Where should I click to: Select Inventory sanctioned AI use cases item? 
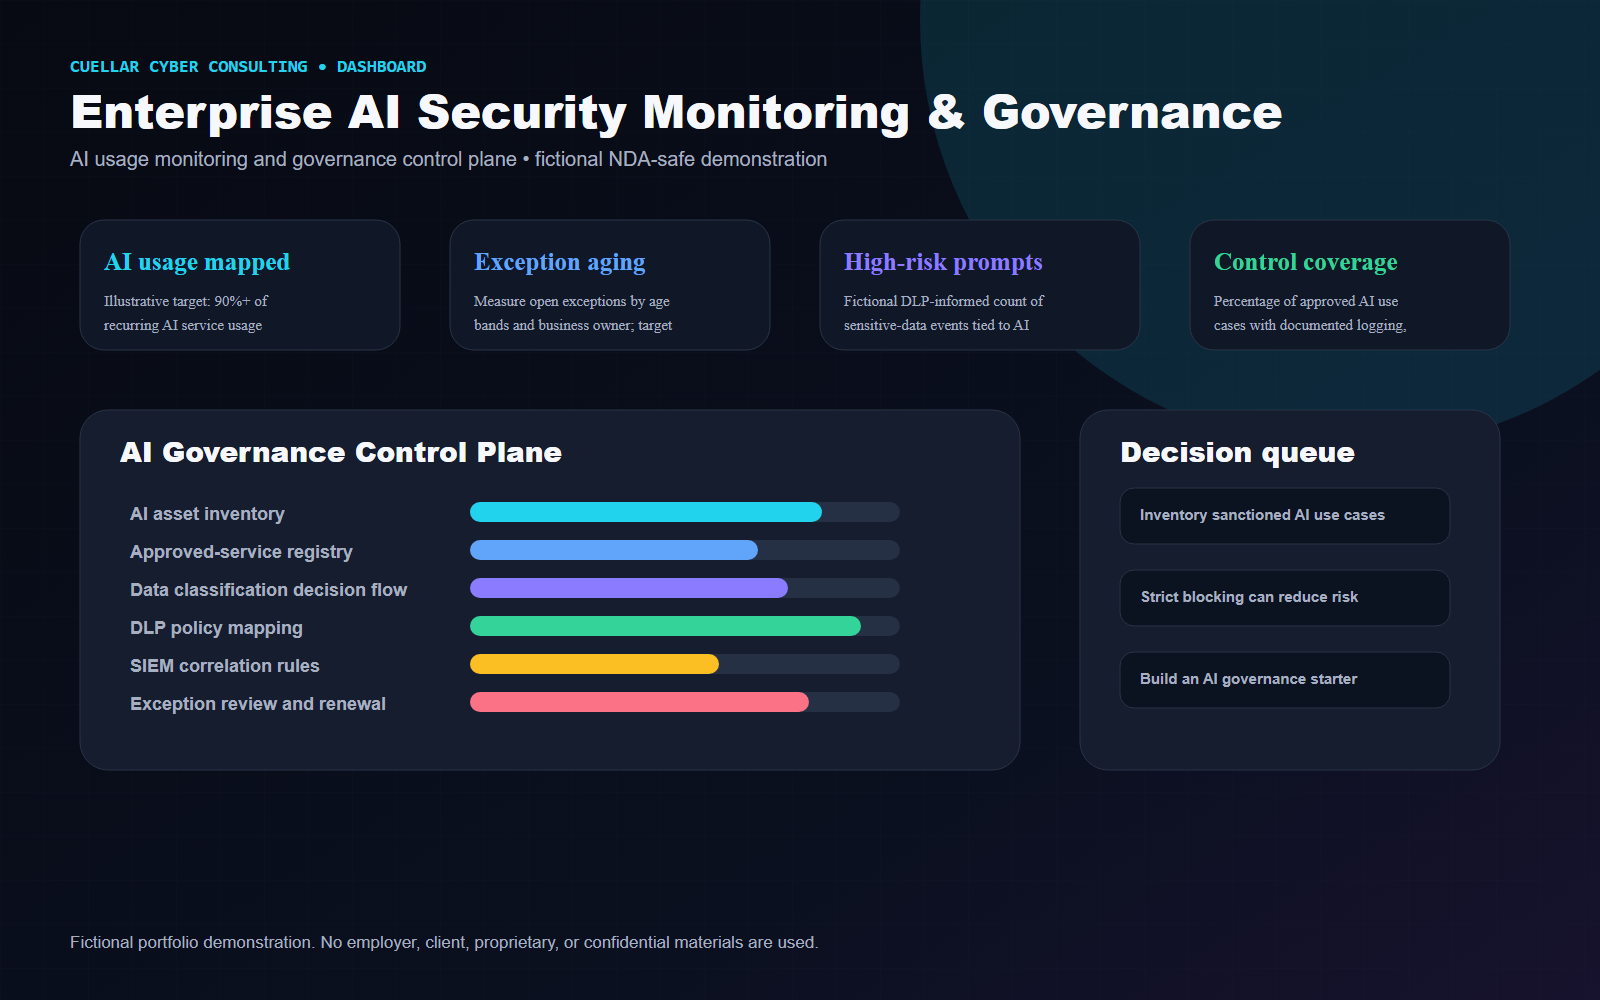click(1285, 516)
